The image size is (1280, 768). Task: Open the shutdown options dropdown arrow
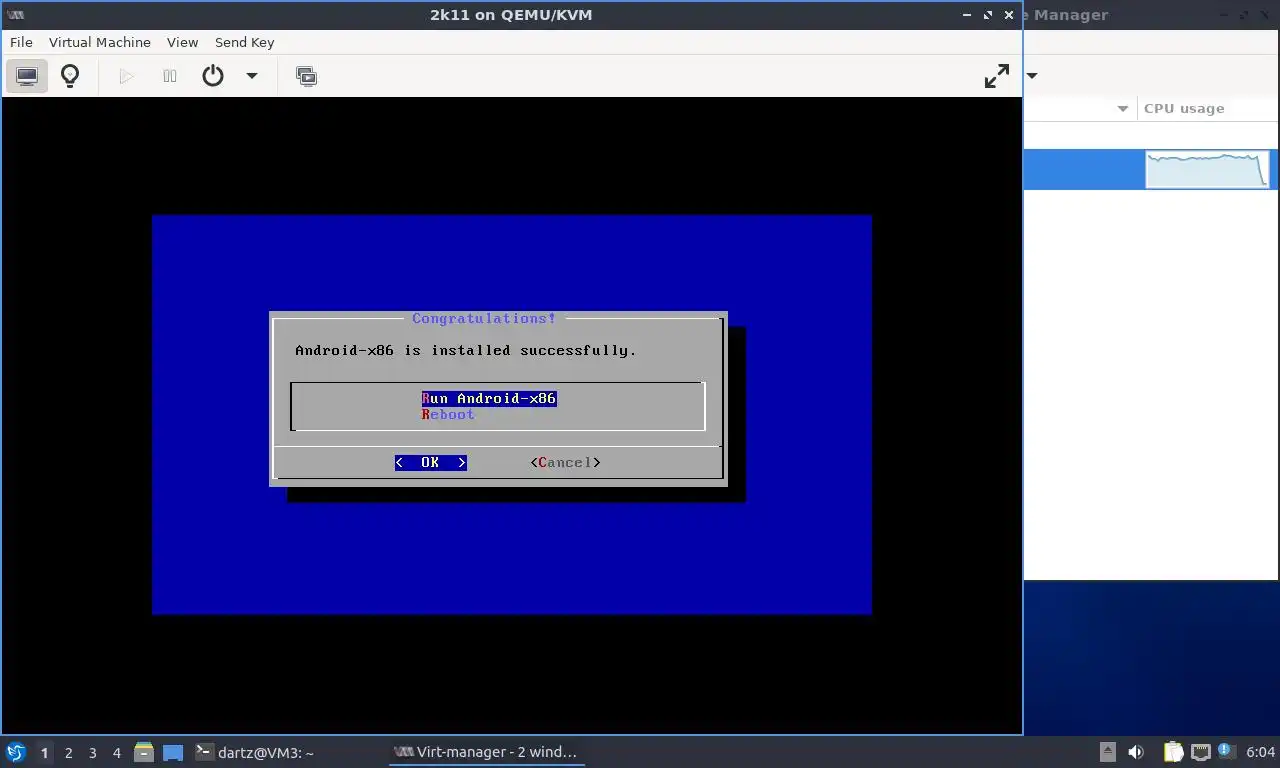pyautogui.click(x=252, y=76)
